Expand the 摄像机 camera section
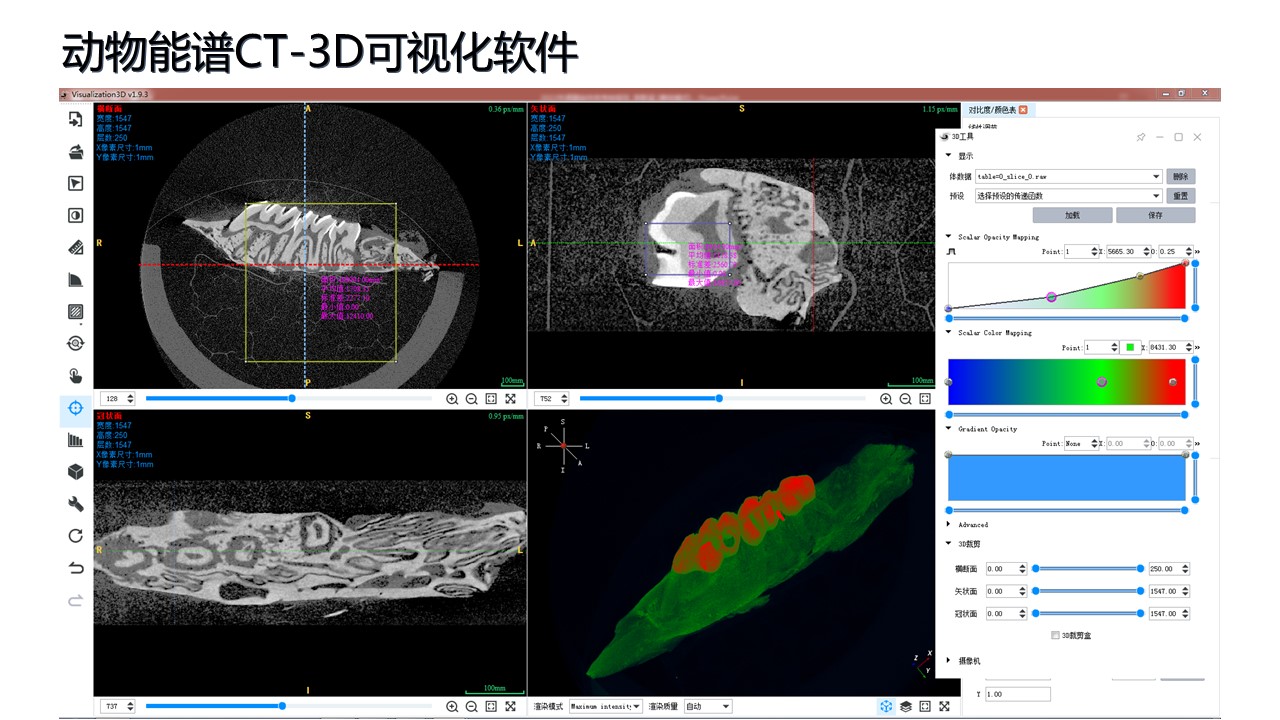This screenshot has height=720, width=1280. [x=949, y=661]
